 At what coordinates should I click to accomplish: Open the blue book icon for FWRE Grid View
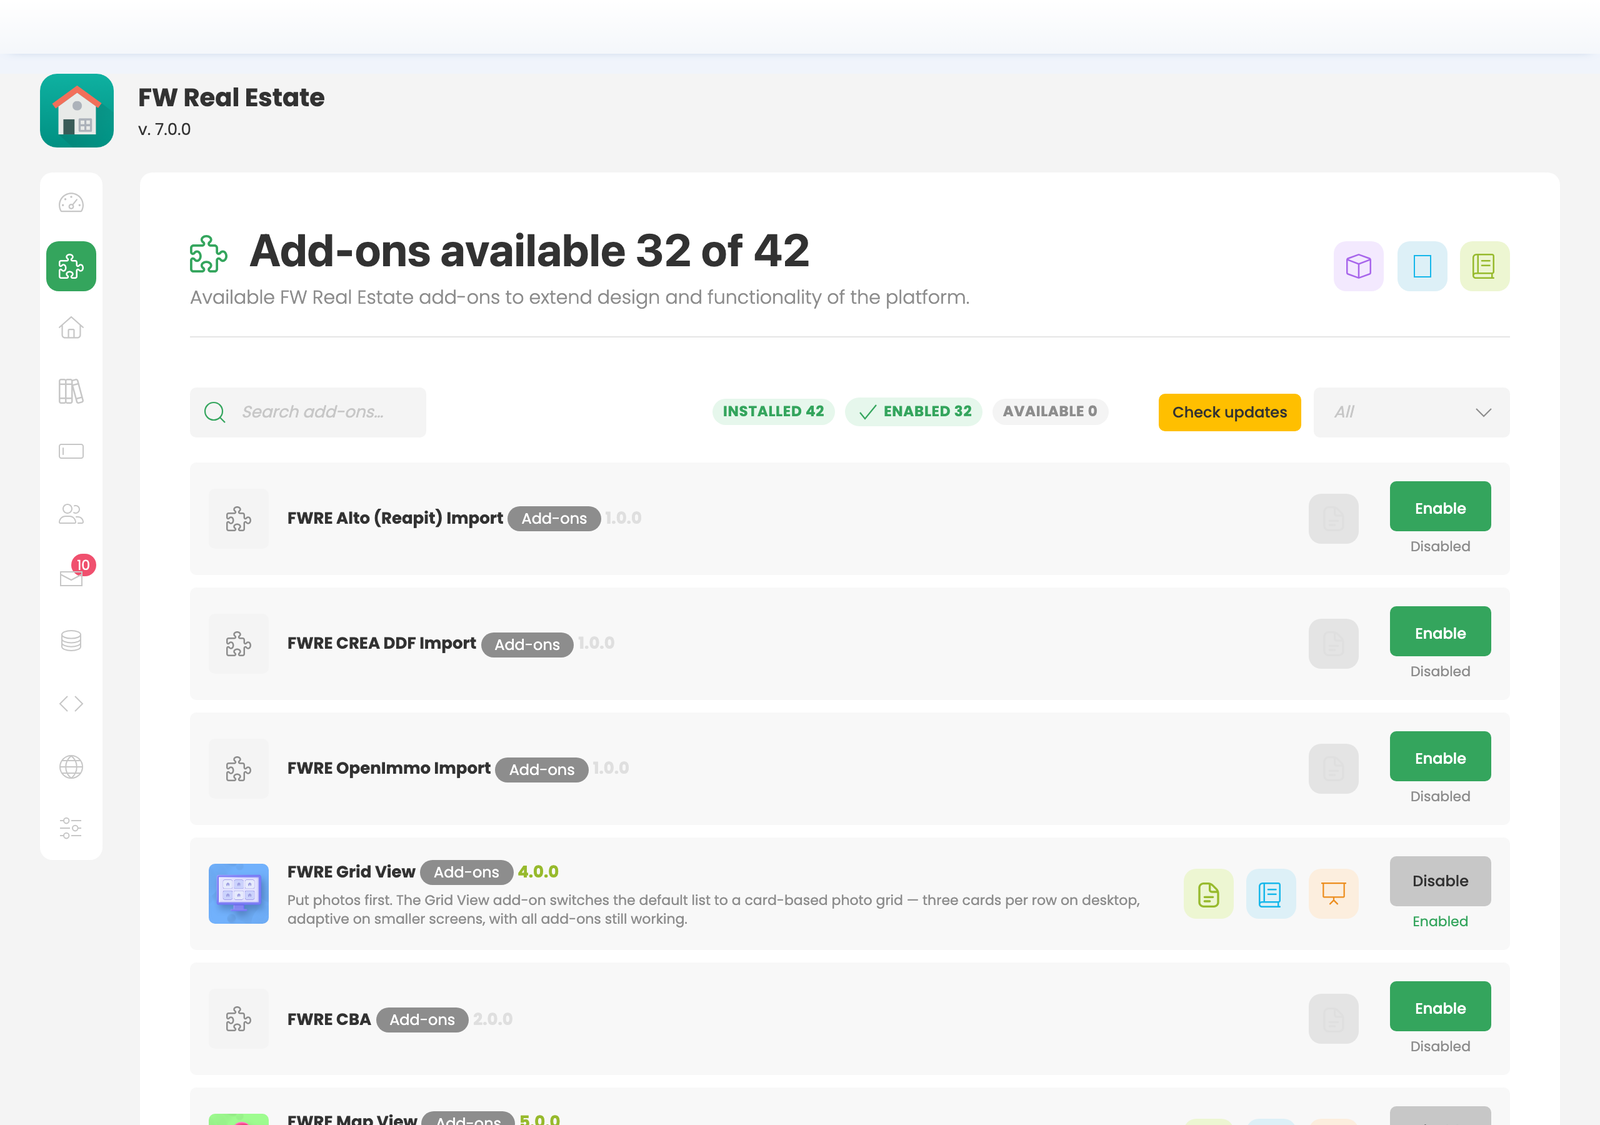tap(1271, 894)
